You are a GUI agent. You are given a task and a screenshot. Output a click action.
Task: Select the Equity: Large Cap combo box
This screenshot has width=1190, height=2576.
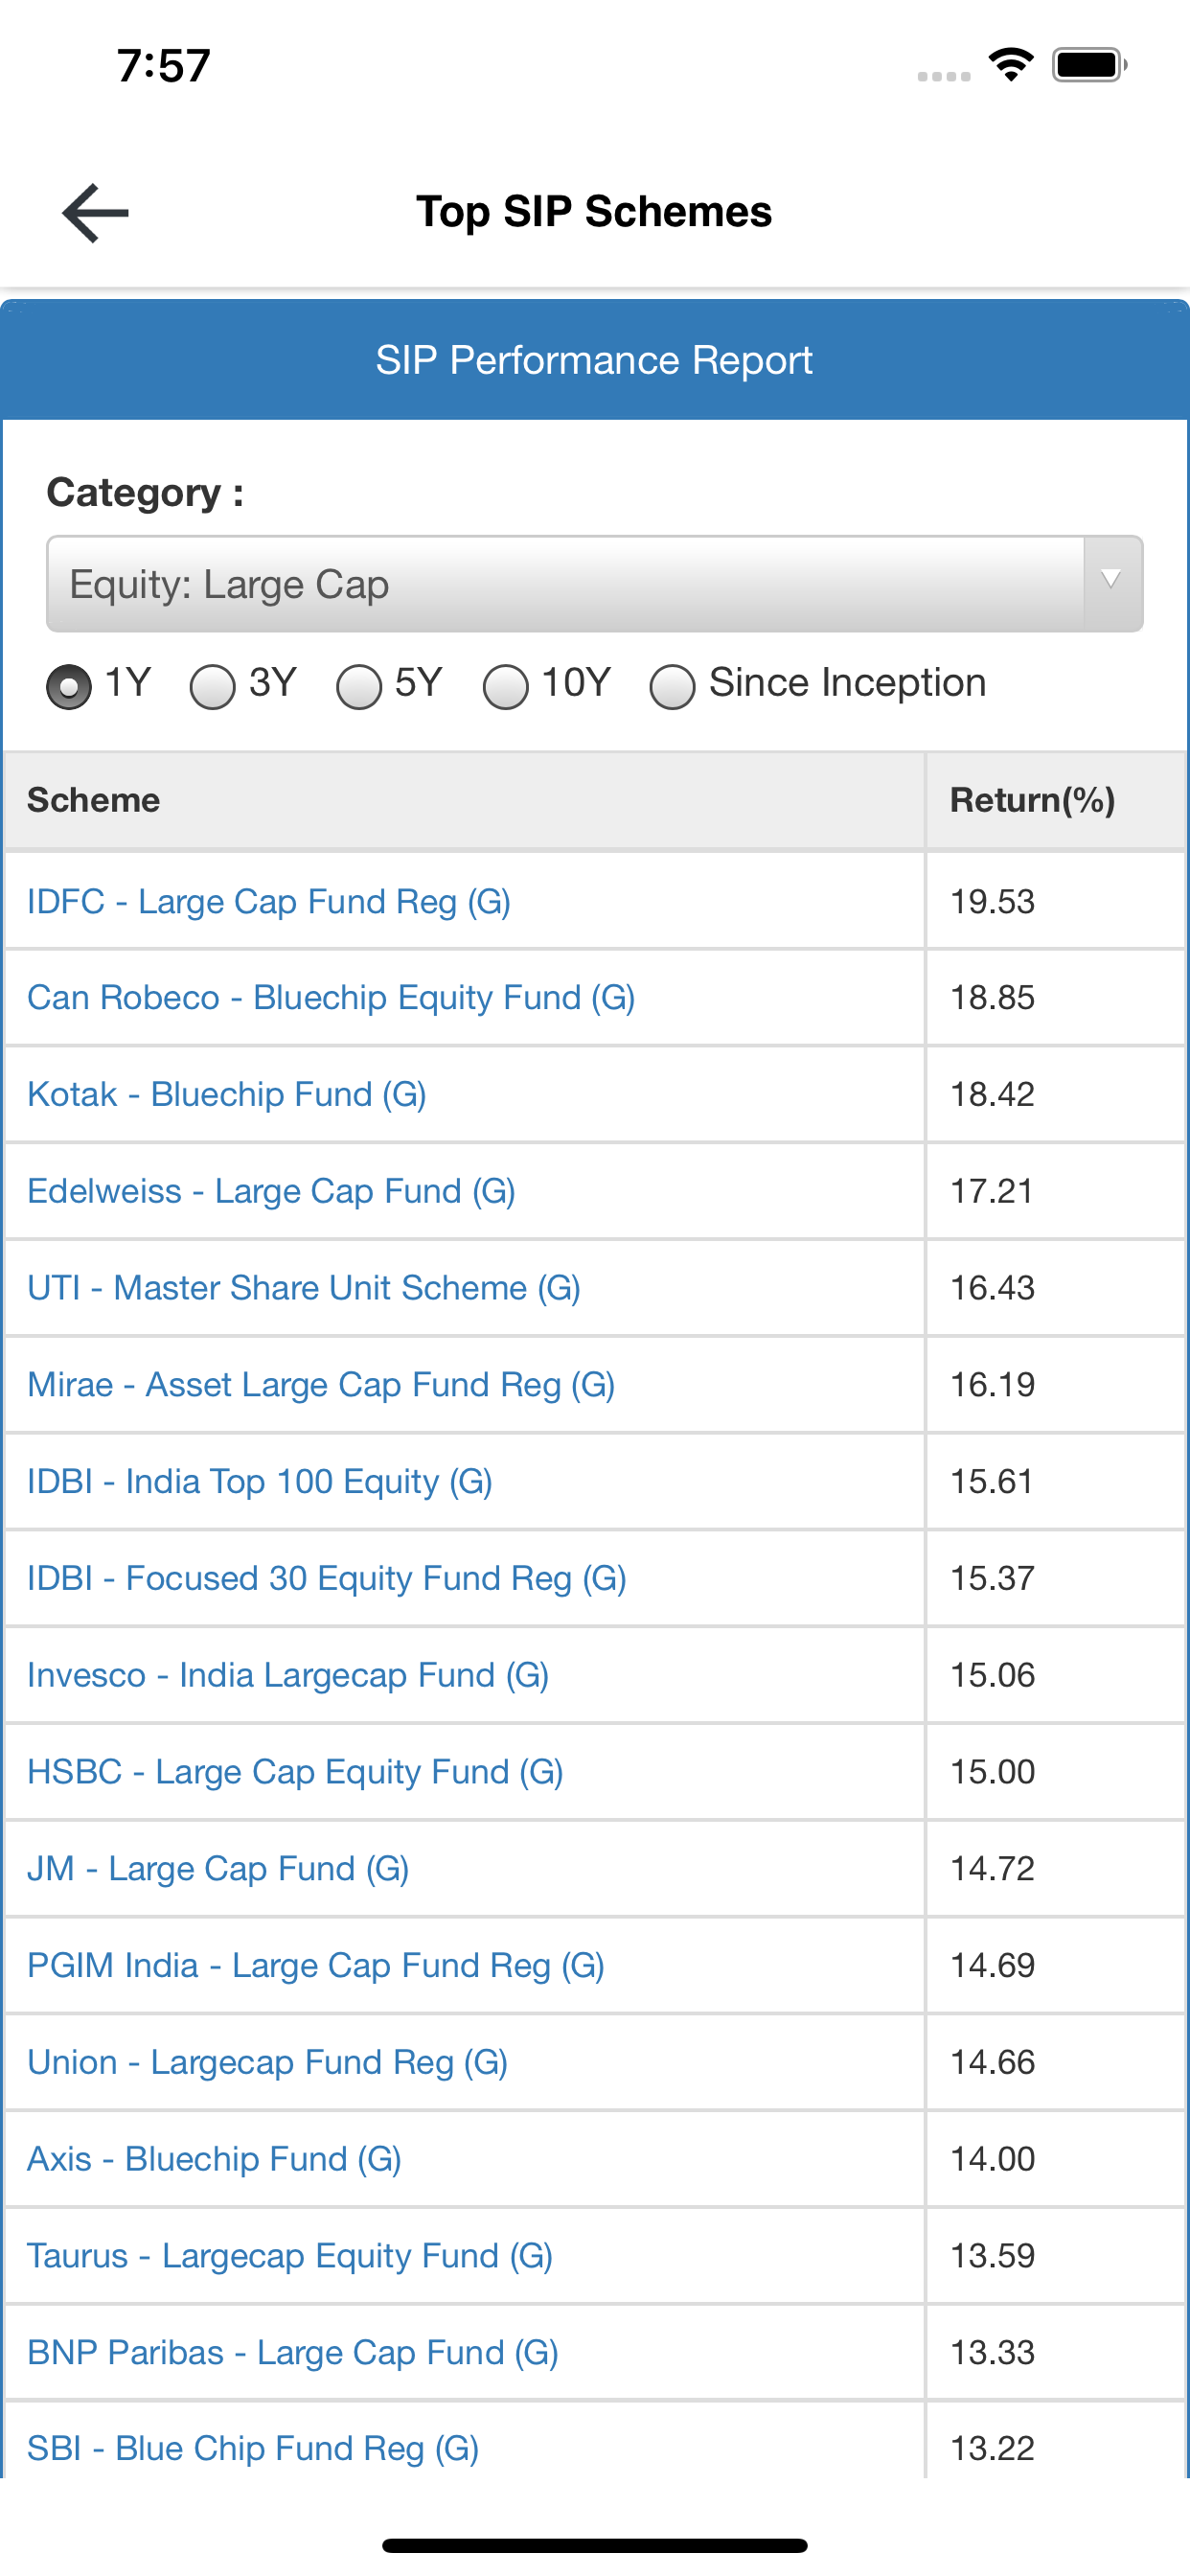(595, 583)
